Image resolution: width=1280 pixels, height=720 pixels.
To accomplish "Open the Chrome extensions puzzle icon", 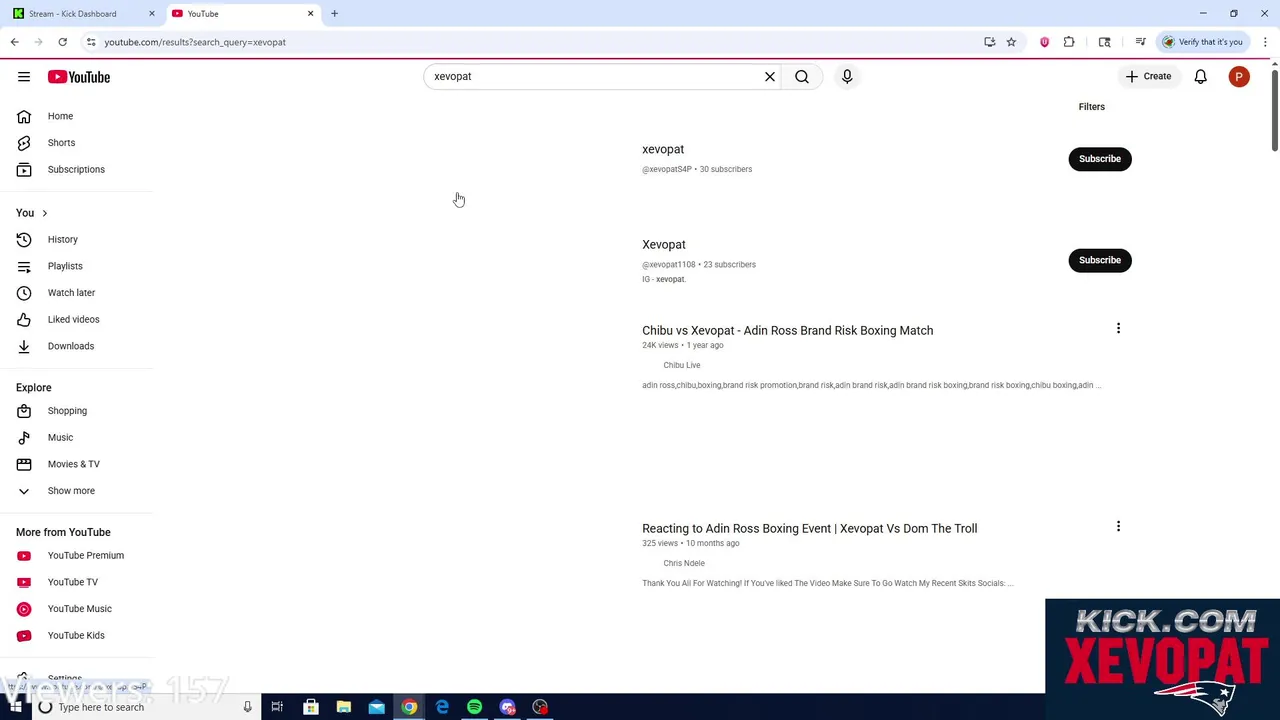I will [x=1069, y=42].
